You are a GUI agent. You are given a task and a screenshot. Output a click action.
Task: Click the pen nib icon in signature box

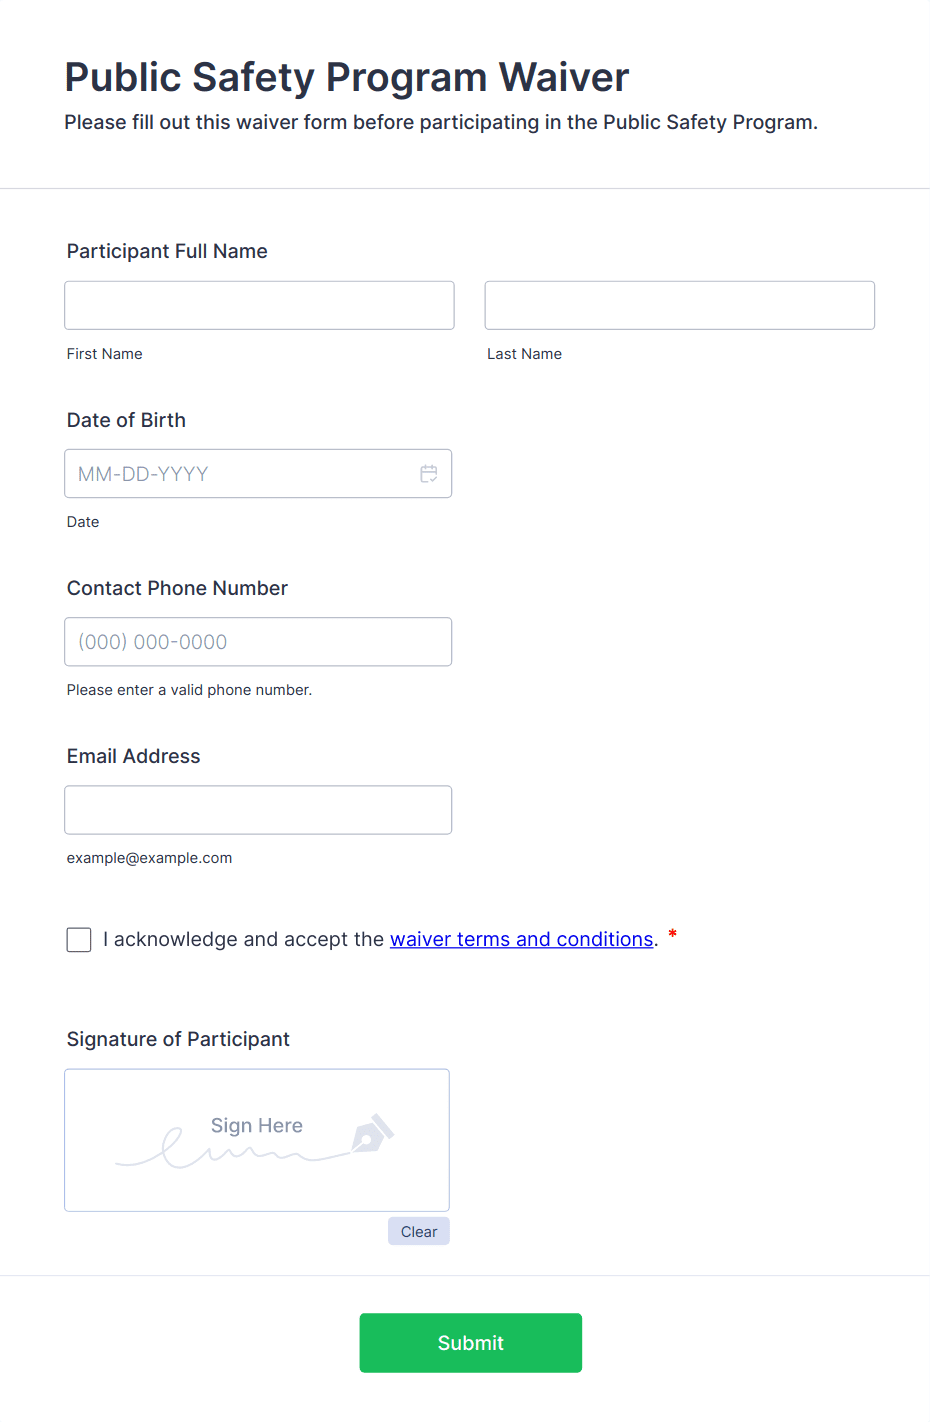(372, 1134)
